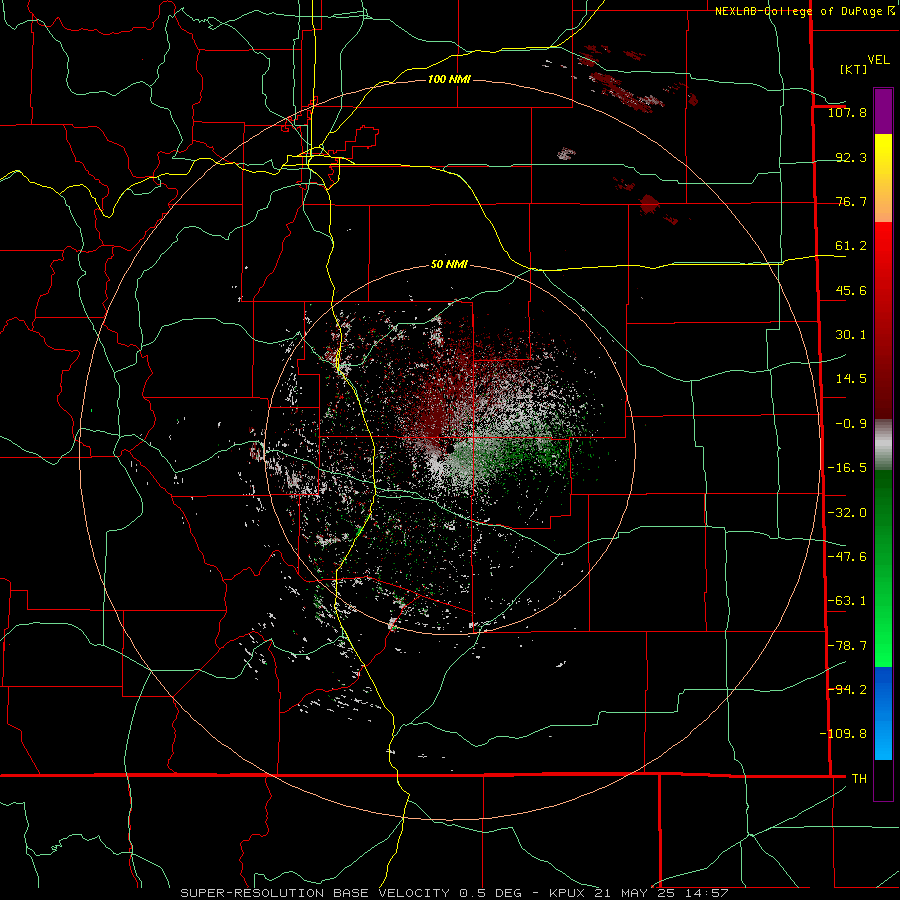Click the 30.1 legend value

[x=851, y=335]
